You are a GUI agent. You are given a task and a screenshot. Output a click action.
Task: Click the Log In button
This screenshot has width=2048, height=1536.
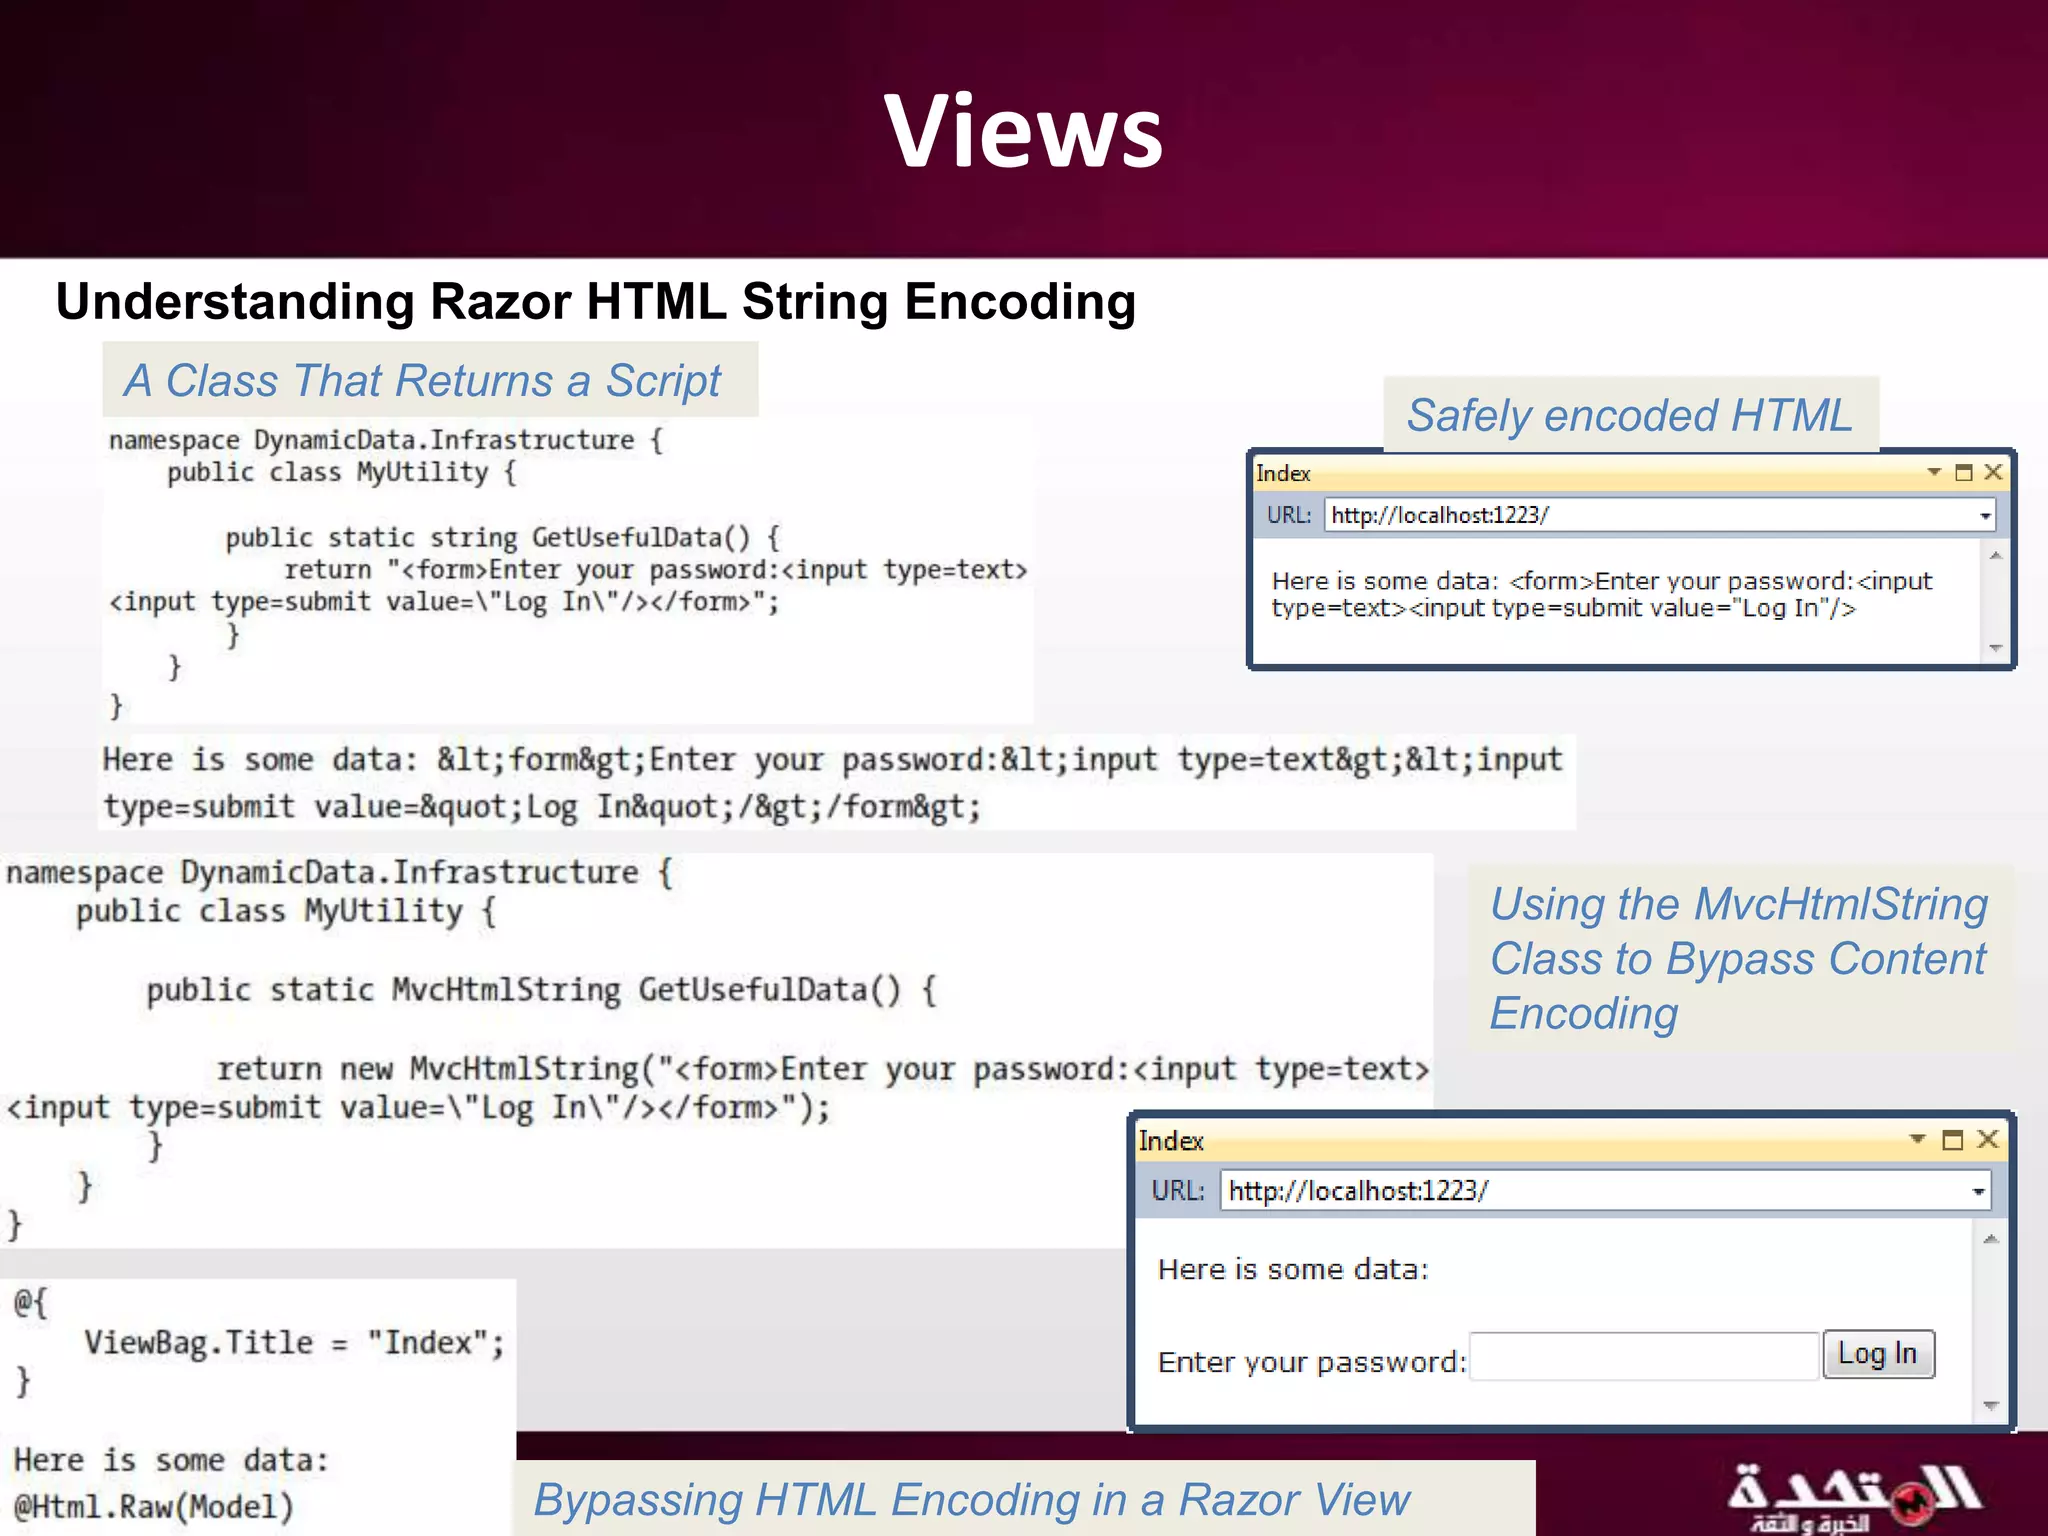[x=1878, y=1354]
